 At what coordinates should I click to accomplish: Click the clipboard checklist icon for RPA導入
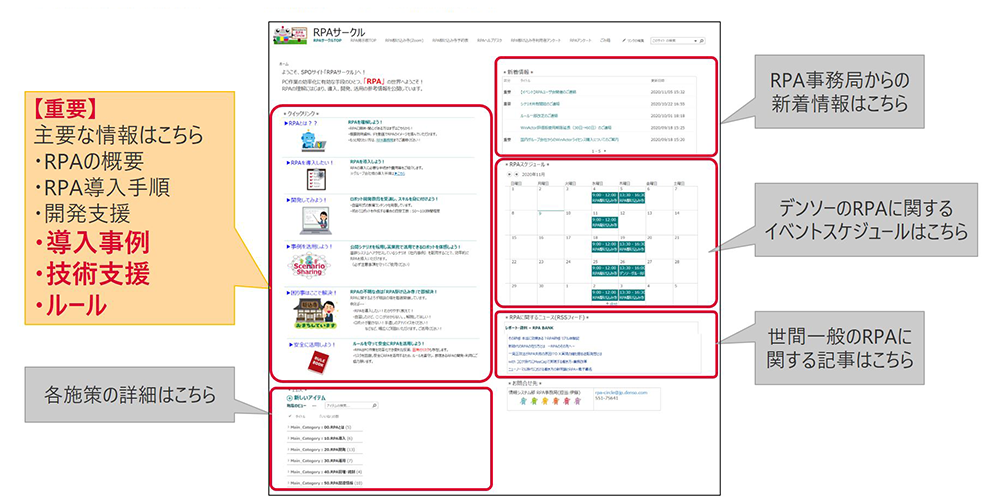click(316, 178)
